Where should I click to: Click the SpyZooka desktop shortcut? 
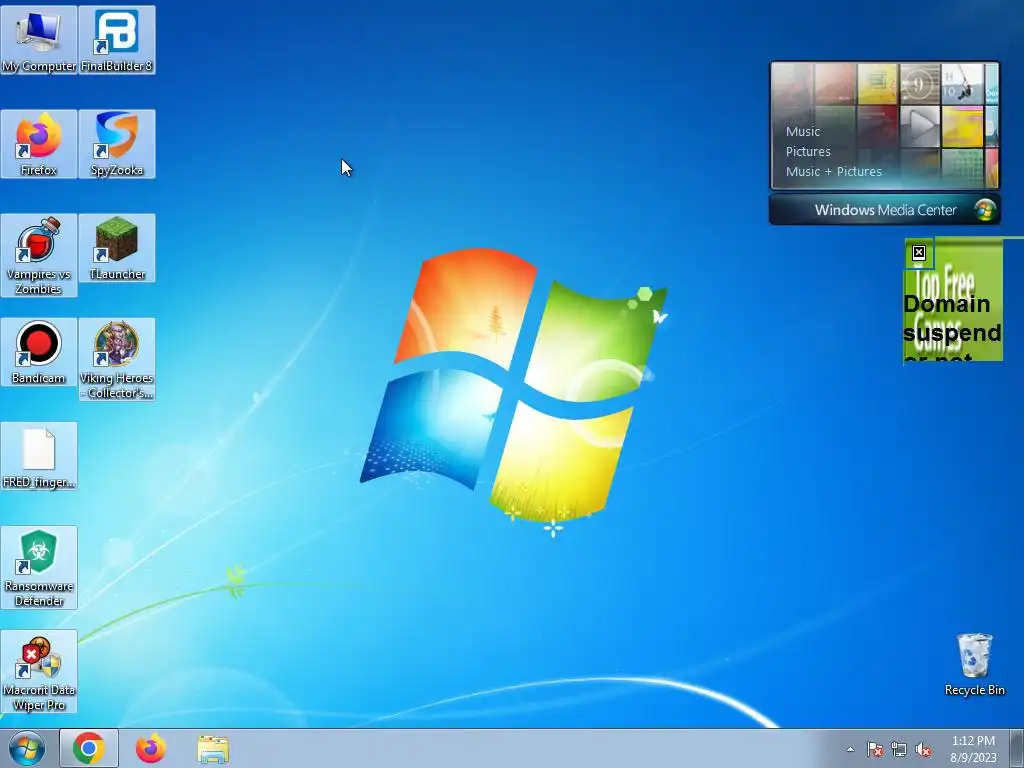click(x=117, y=144)
